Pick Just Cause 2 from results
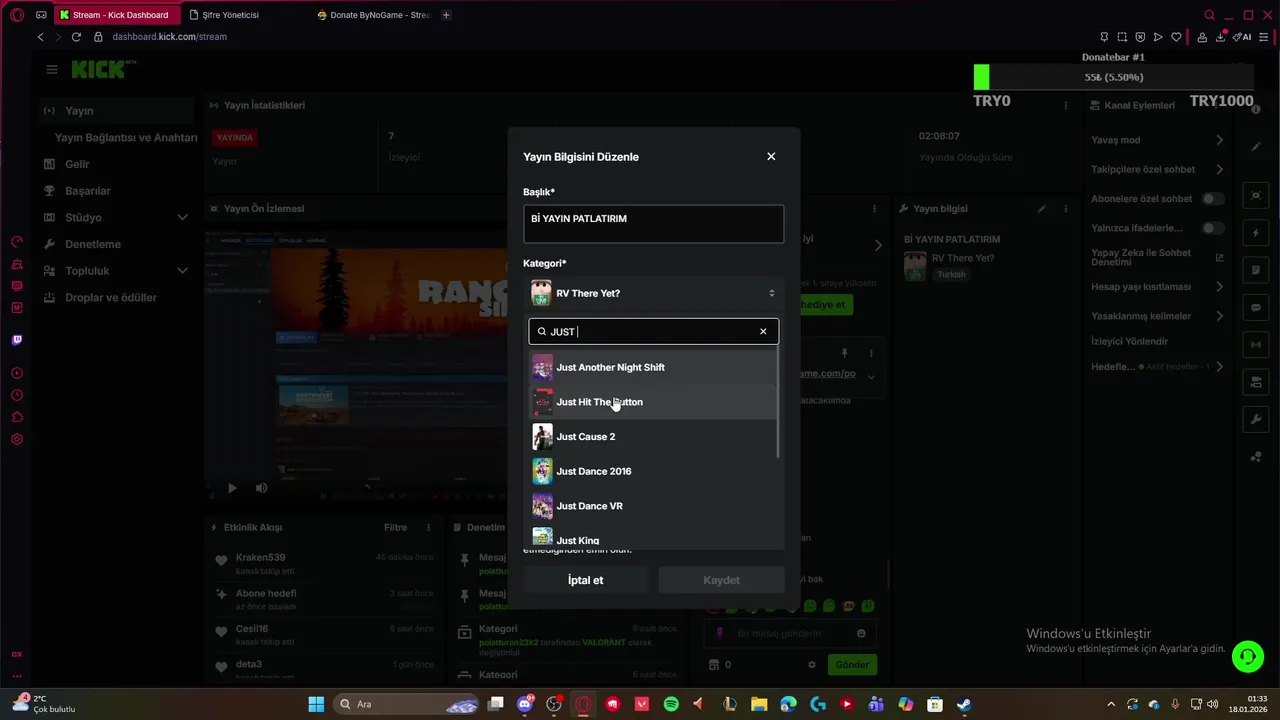 [x=653, y=437]
